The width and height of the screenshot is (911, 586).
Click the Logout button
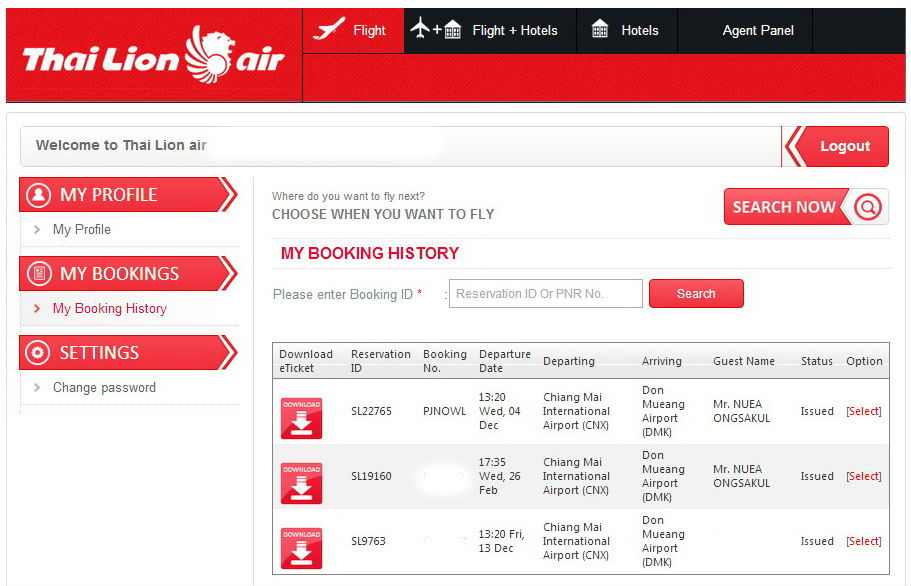coord(836,146)
